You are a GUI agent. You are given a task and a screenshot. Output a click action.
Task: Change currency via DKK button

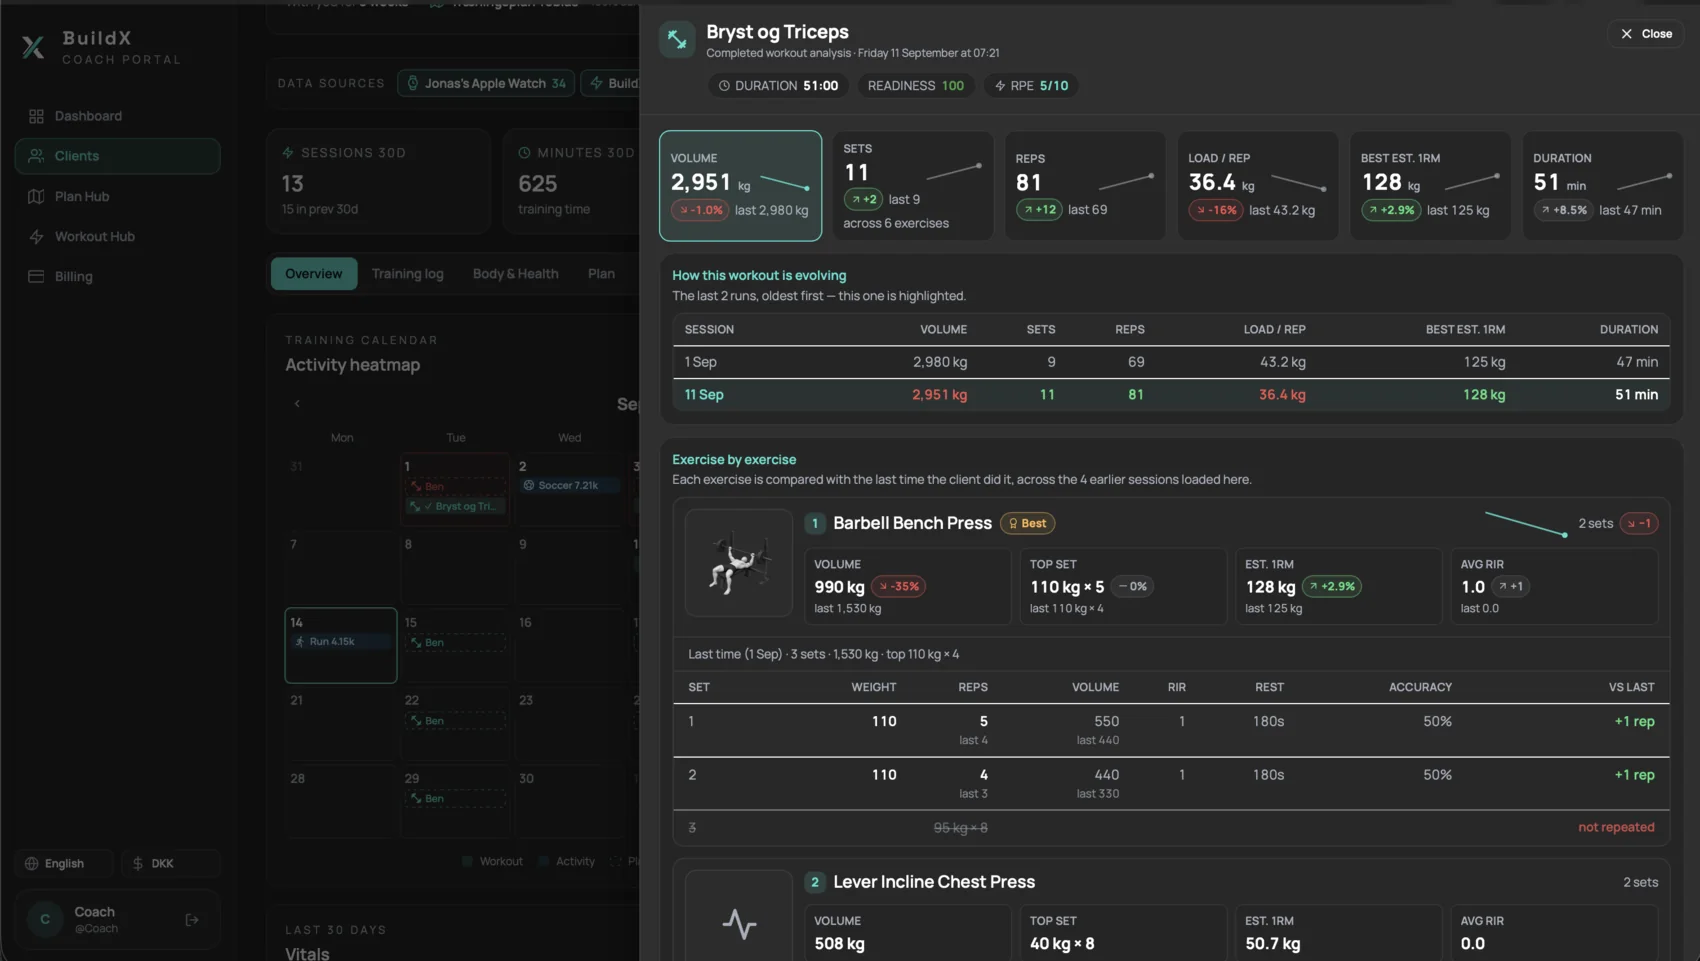(170, 863)
